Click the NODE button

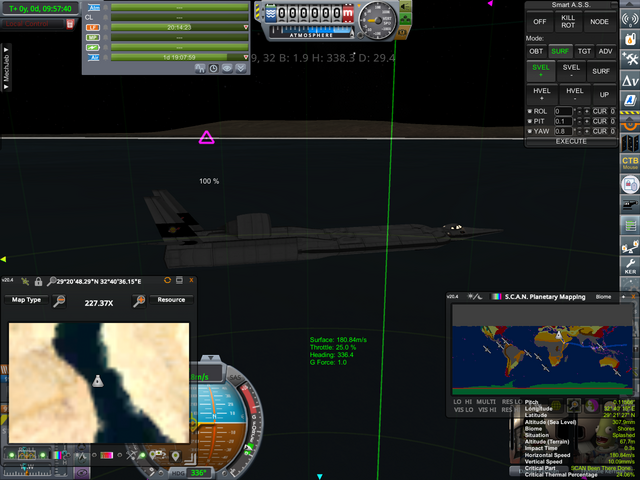599,22
